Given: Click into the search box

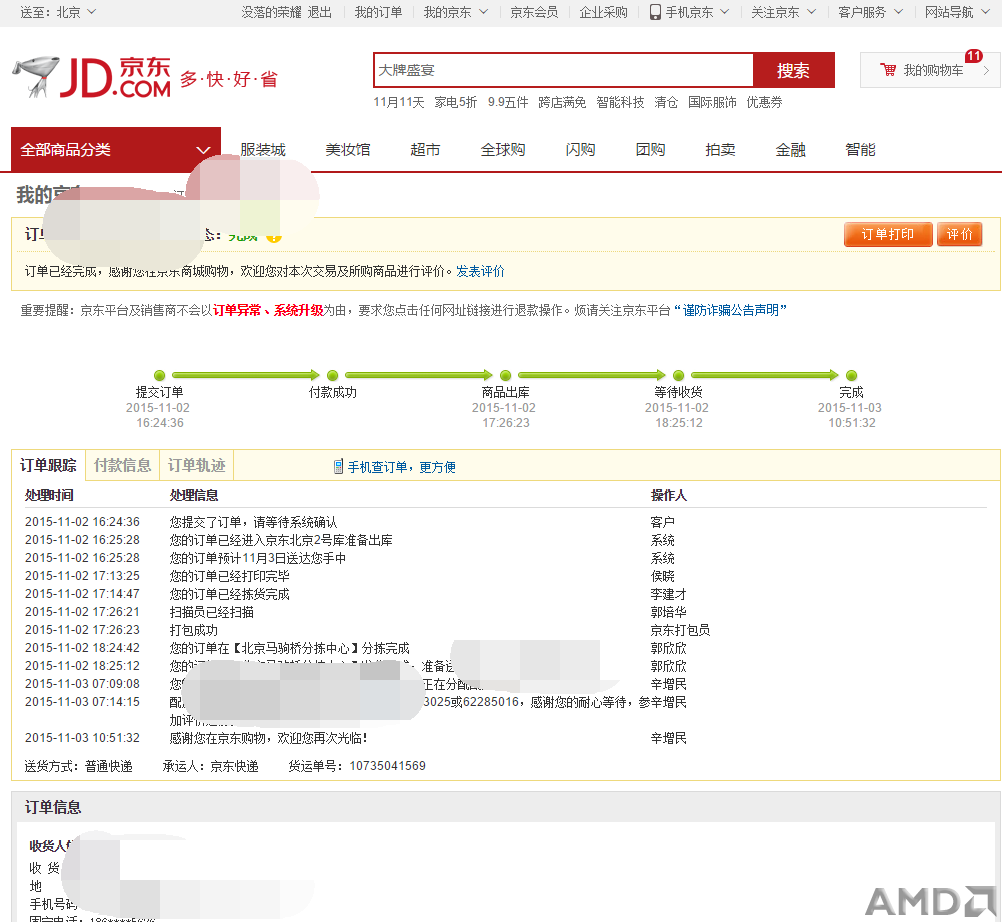Looking at the screenshot, I should [564, 70].
